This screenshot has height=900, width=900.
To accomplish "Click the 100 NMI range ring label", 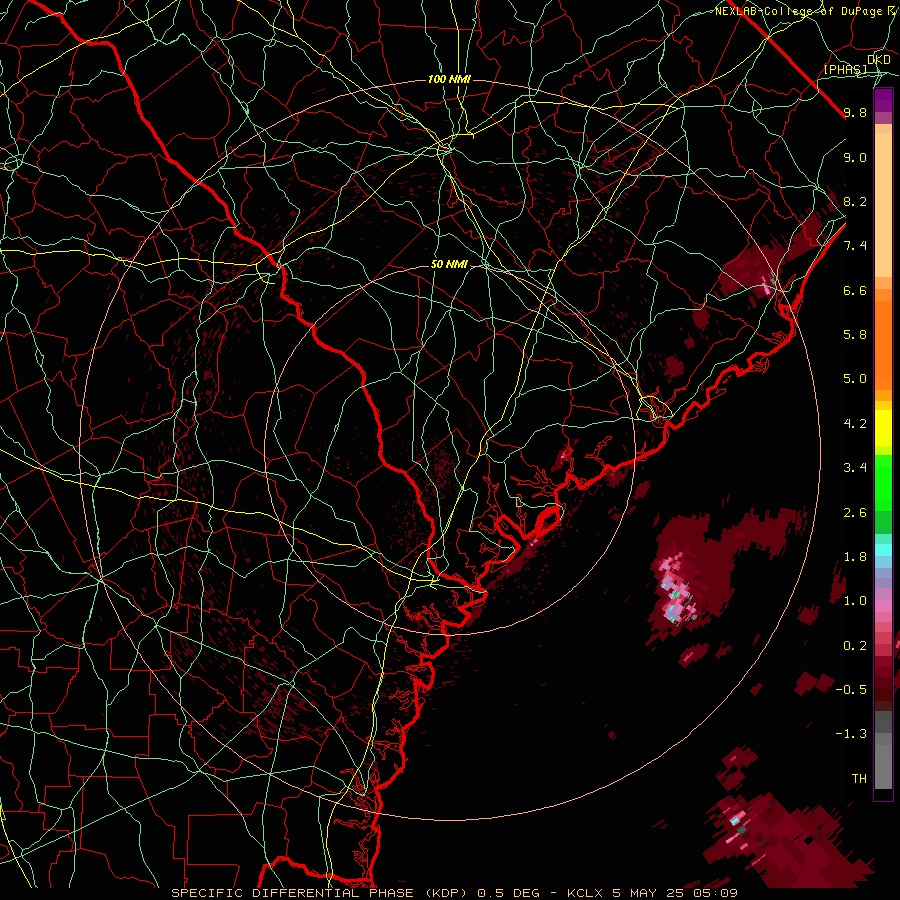I will click(x=449, y=79).
